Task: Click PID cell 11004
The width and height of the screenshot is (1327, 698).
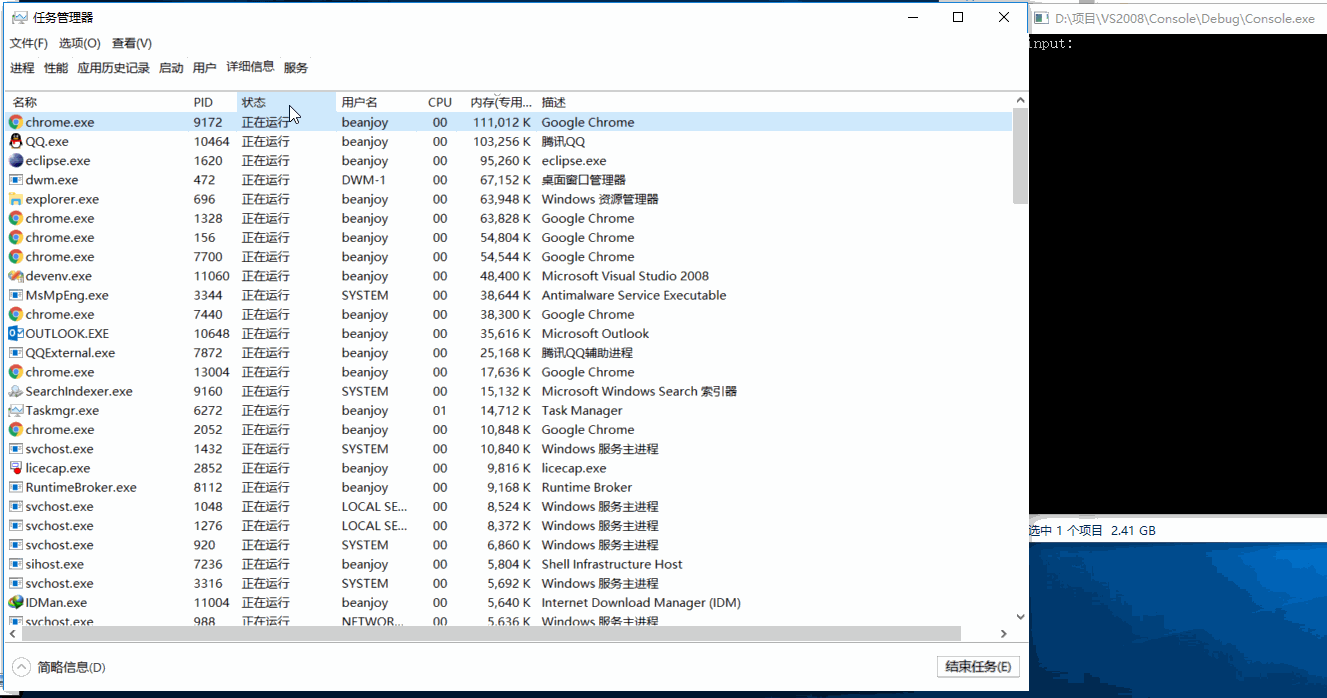Action: (x=212, y=603)
